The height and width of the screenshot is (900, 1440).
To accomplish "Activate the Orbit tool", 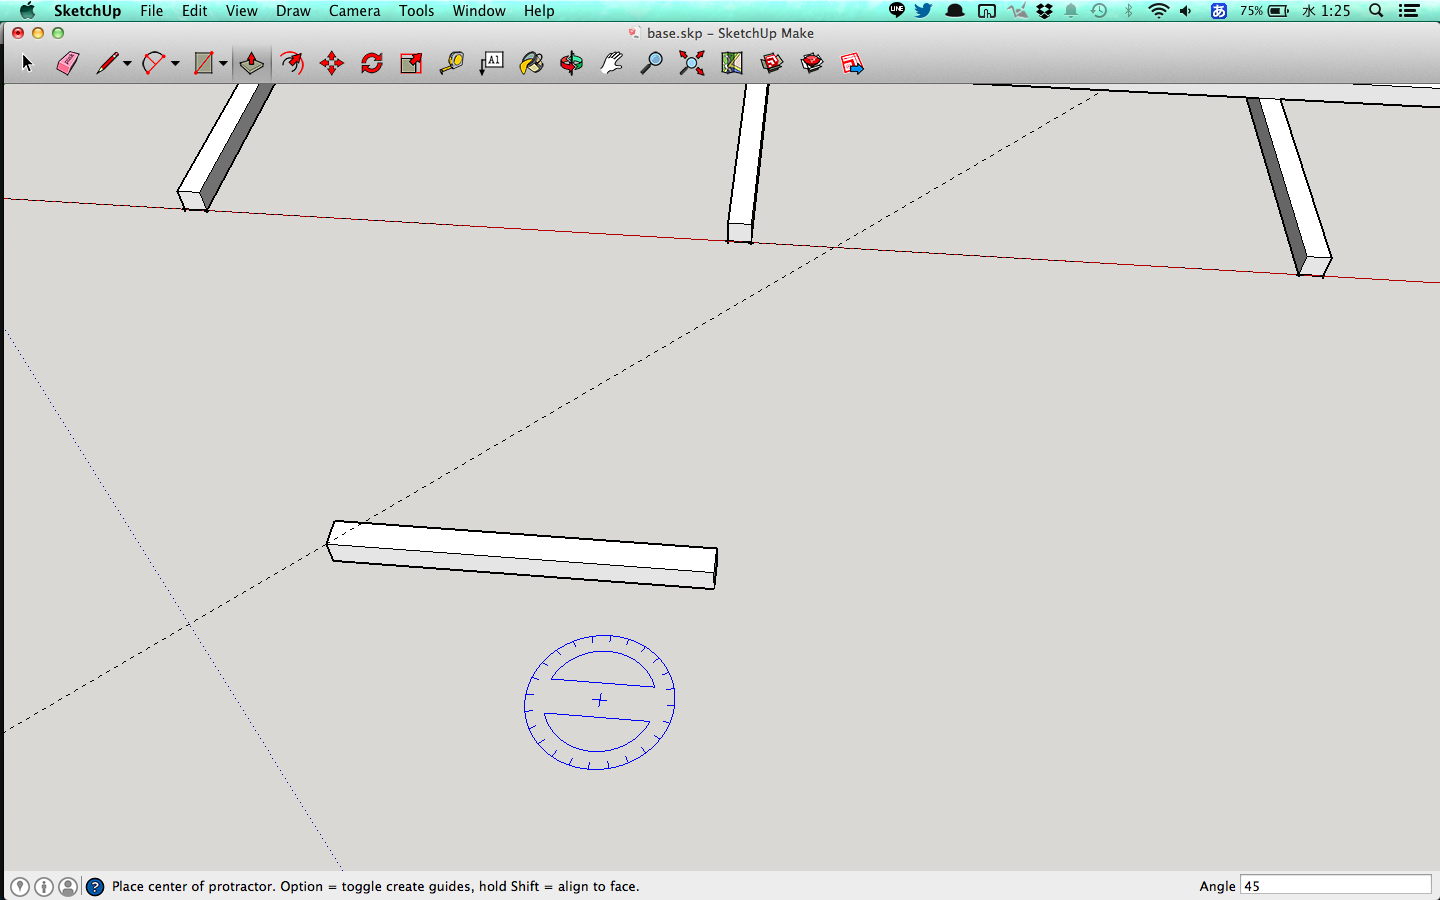I will [x=572, y=64].
